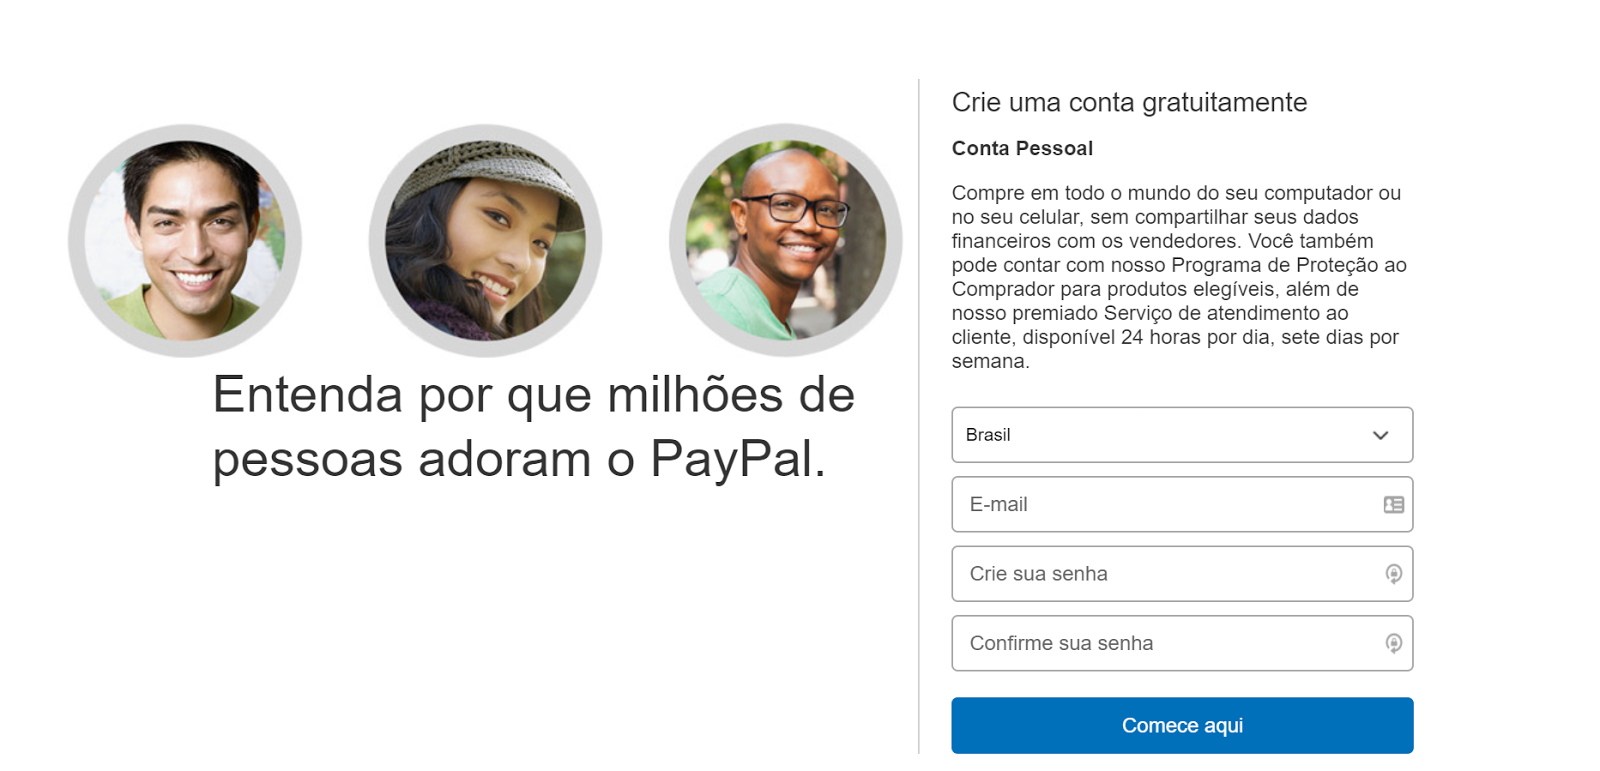The width and height of the screenshot is (1600, 771).
Task: Click the key icon in Confirme sua senha field
Action: point(1393,643)
